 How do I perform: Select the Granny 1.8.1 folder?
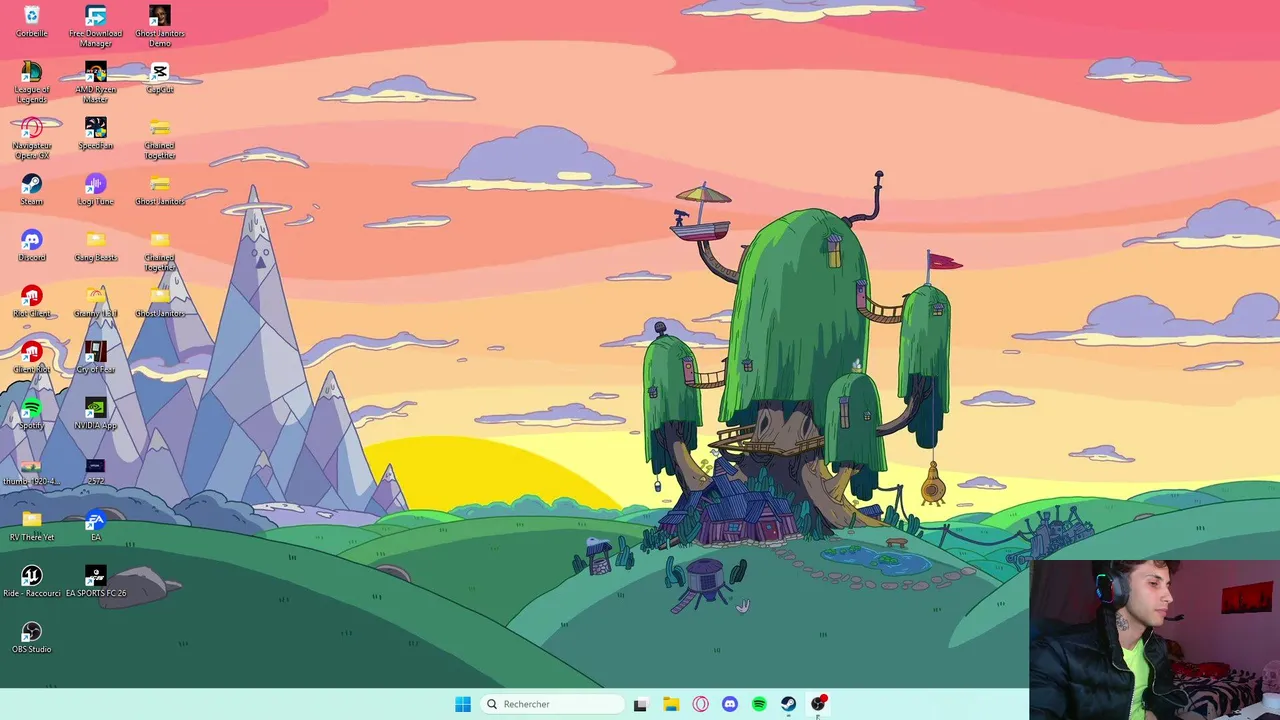(96, 301)
